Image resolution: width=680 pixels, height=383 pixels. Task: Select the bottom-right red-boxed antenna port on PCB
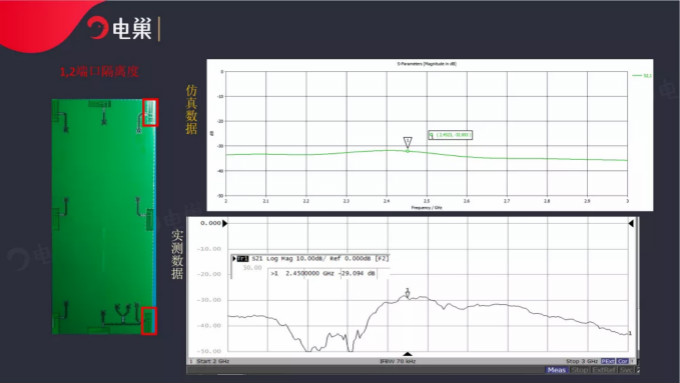point(149,321)
